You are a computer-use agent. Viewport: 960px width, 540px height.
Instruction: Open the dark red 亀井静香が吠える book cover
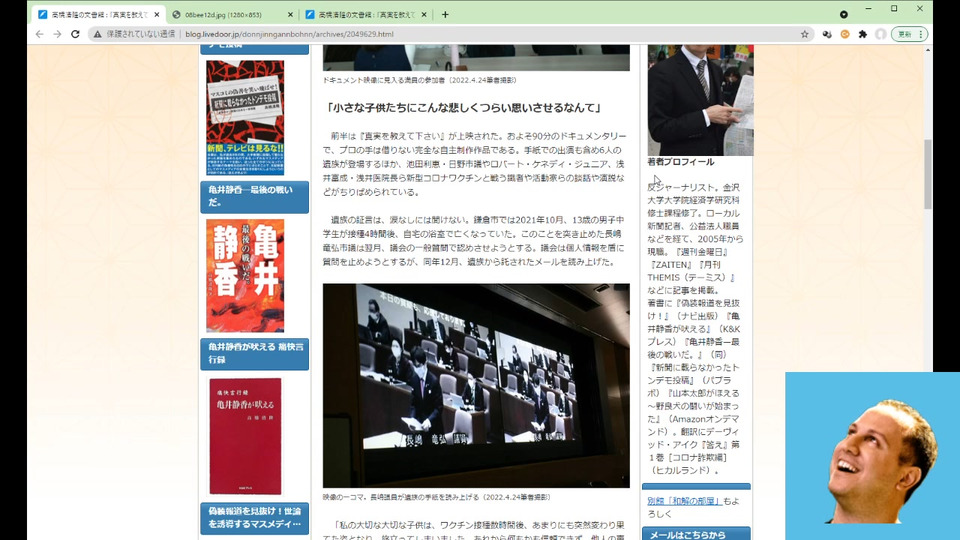(246, 436)
